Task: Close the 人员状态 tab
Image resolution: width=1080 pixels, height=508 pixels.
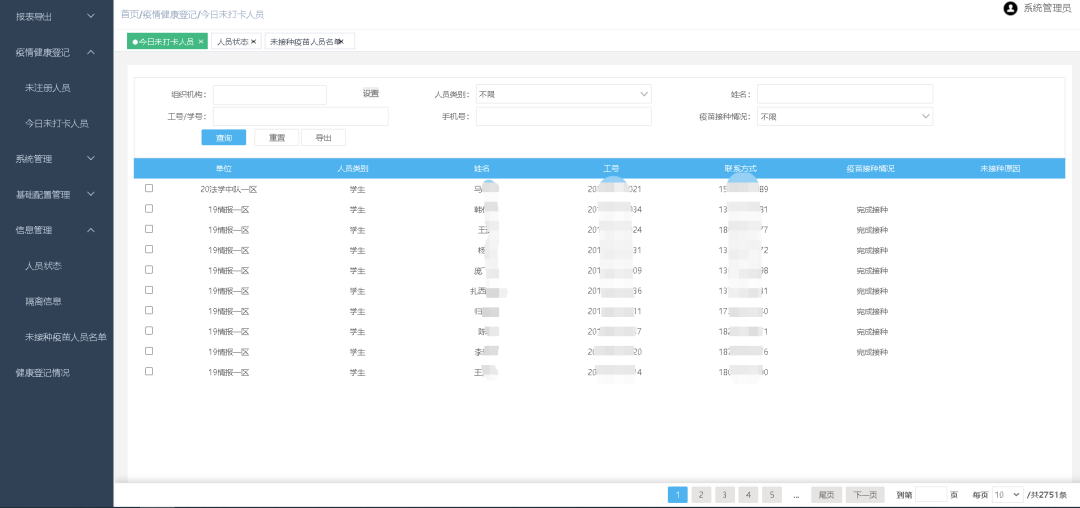Action: click(x=253, y=42)
